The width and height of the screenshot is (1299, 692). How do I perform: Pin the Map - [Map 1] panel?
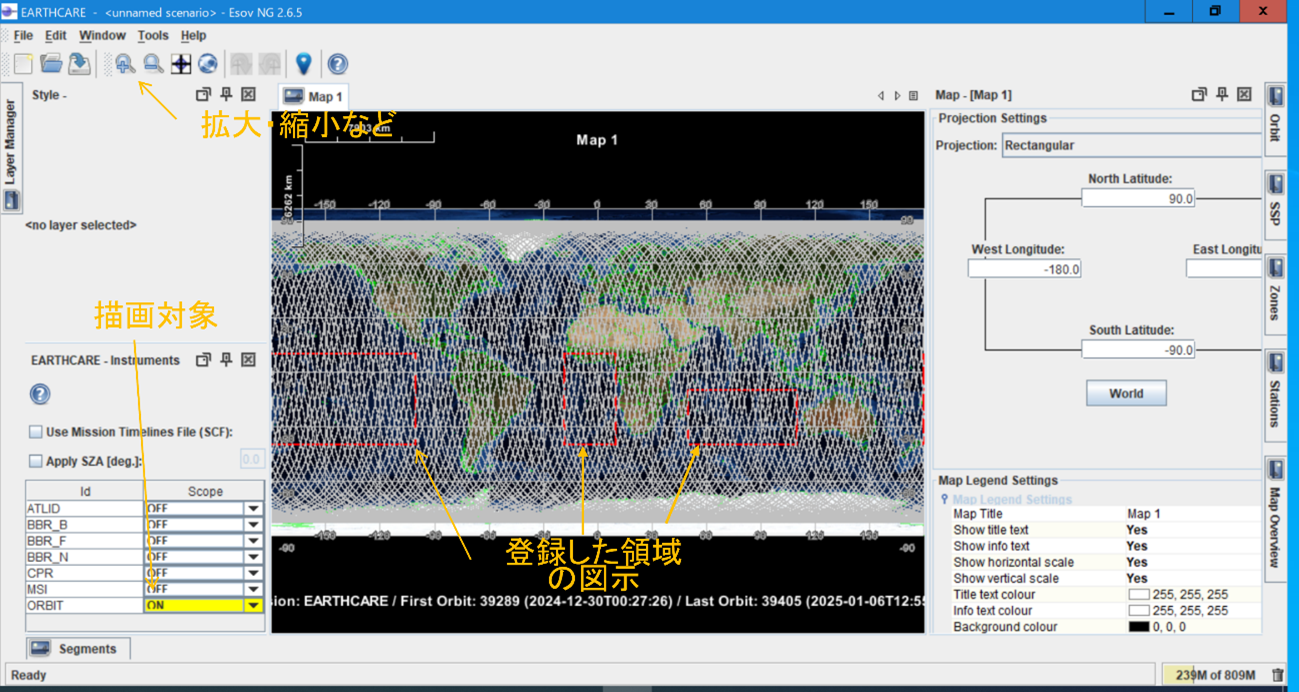[x=1222, y=94]
